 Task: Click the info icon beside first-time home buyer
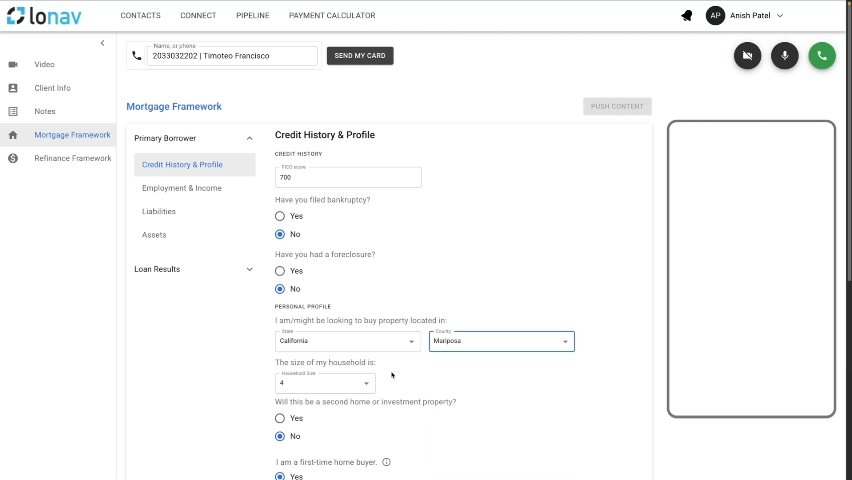[x=386, y=462]
